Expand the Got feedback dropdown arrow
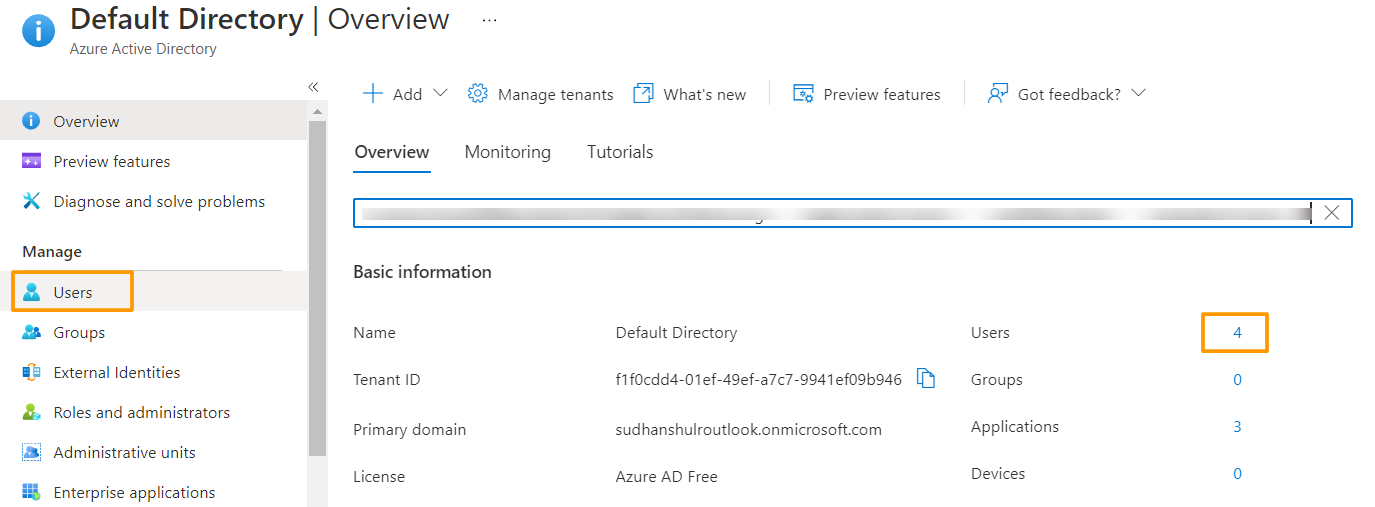Image resolution: width=1375 pixels, height=507 pixels. pos(1138,93)
